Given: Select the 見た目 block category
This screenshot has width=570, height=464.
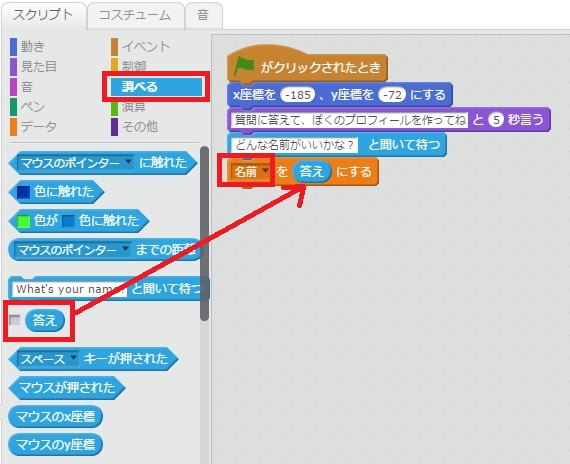Looking at the screenshot, I should click(39, 67).
